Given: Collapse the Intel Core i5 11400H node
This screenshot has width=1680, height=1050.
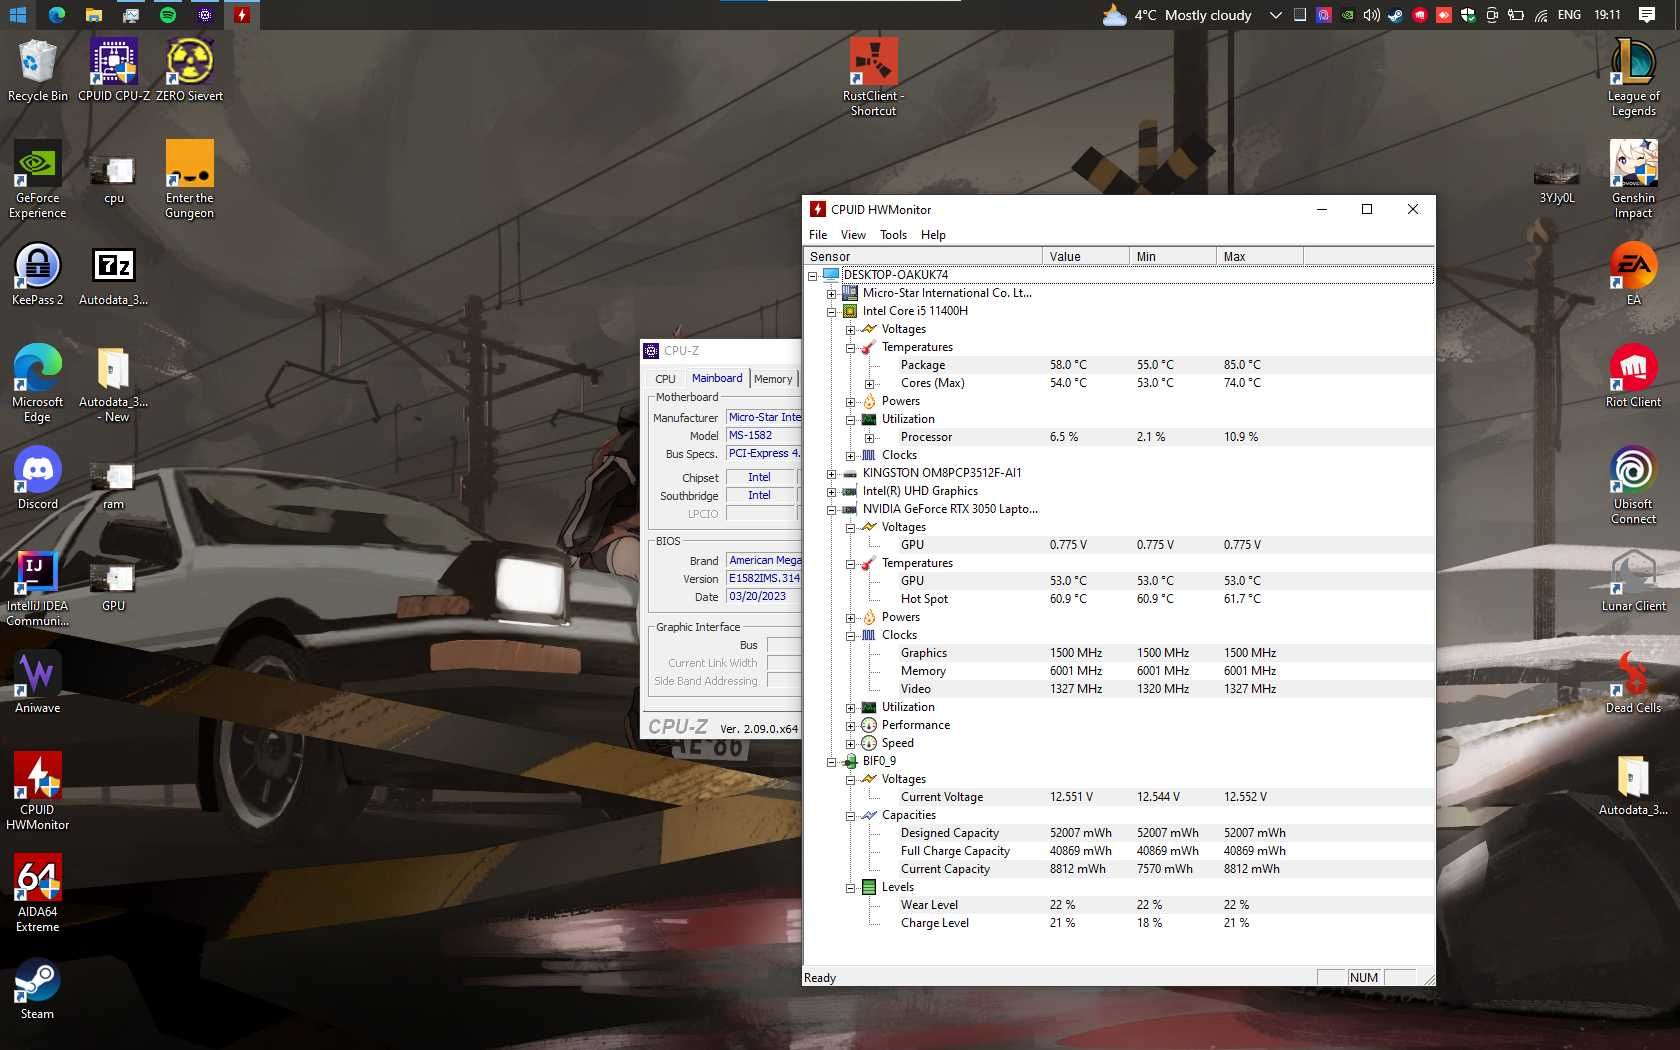Looking at the screenshot, I should click(831, 312).
